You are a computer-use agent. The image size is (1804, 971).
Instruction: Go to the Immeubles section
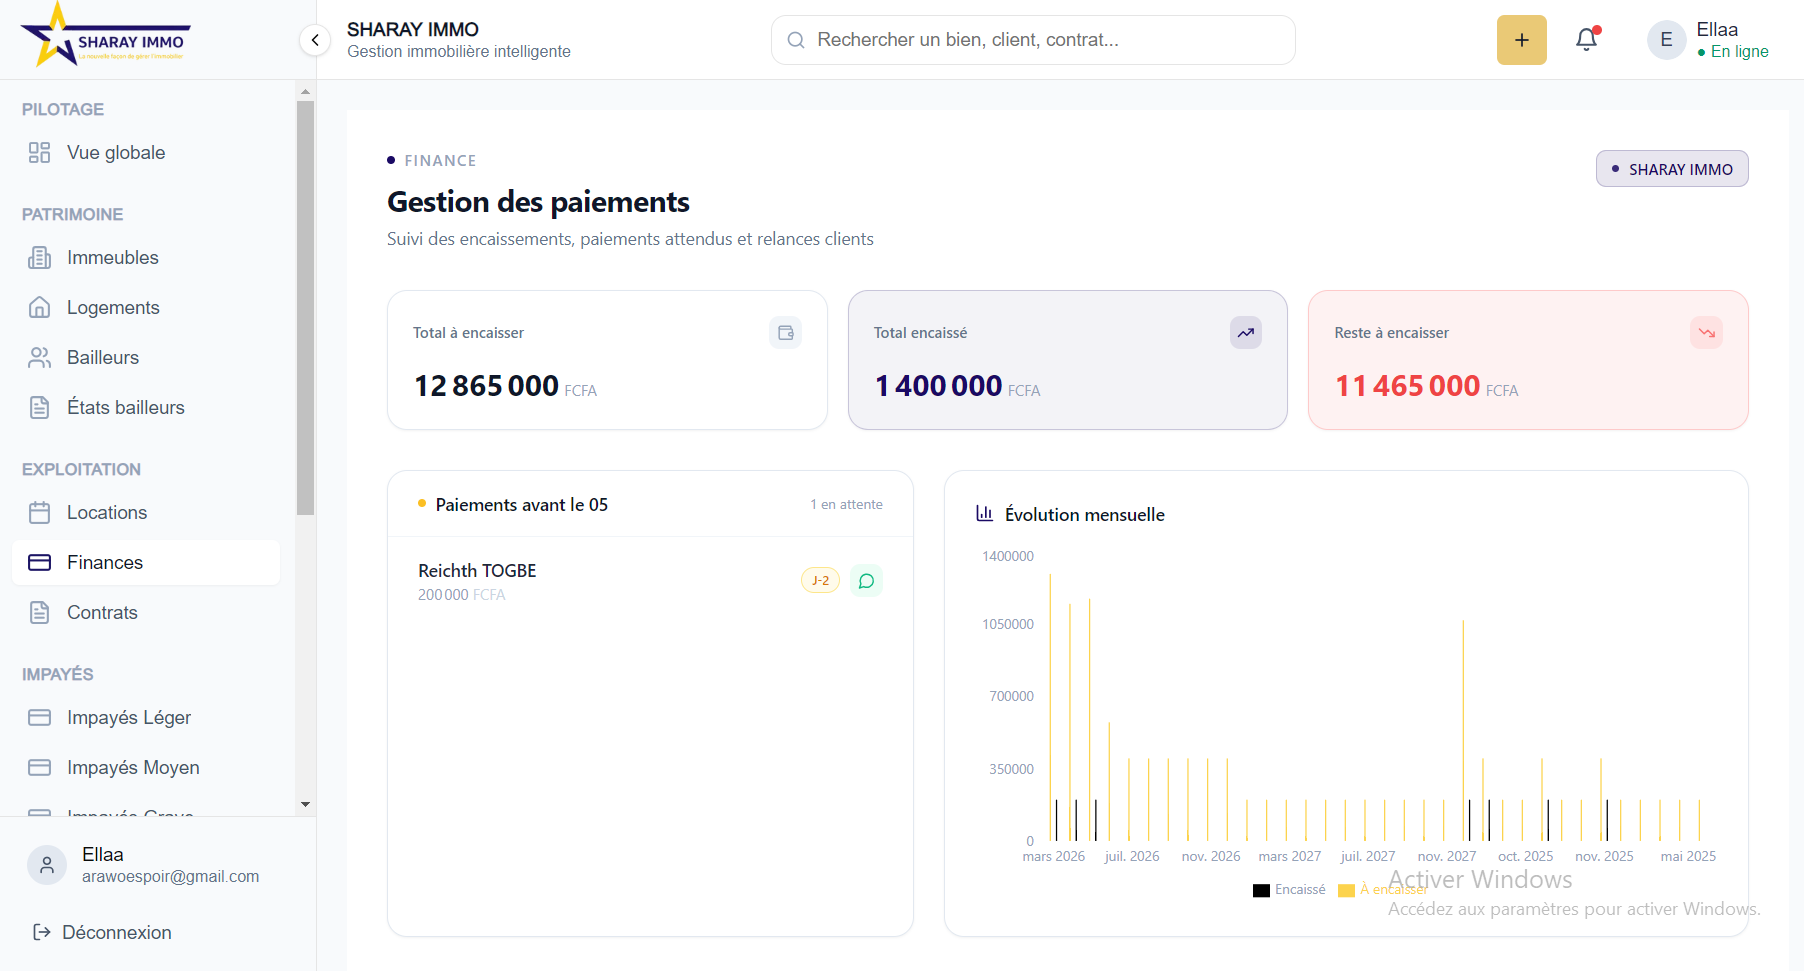point(112,258)
